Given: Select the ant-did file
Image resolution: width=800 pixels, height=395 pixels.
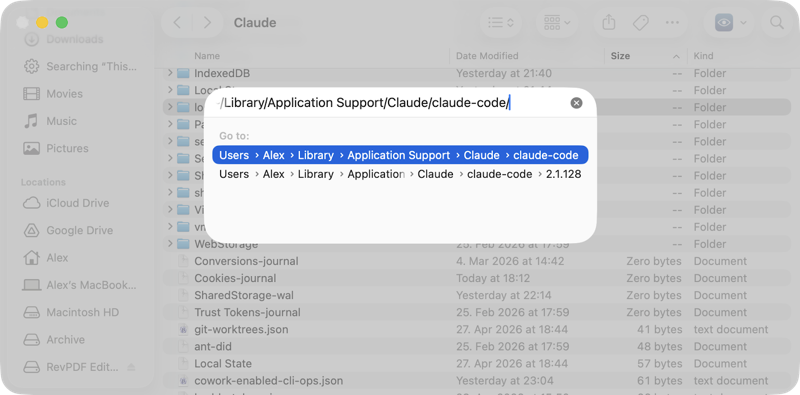Looking at the screenshot, I should click(x=476, y=347).
